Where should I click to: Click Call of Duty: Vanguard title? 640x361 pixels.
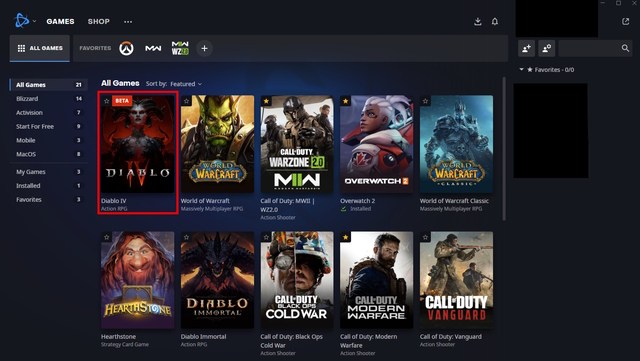[x=451, y=337]
